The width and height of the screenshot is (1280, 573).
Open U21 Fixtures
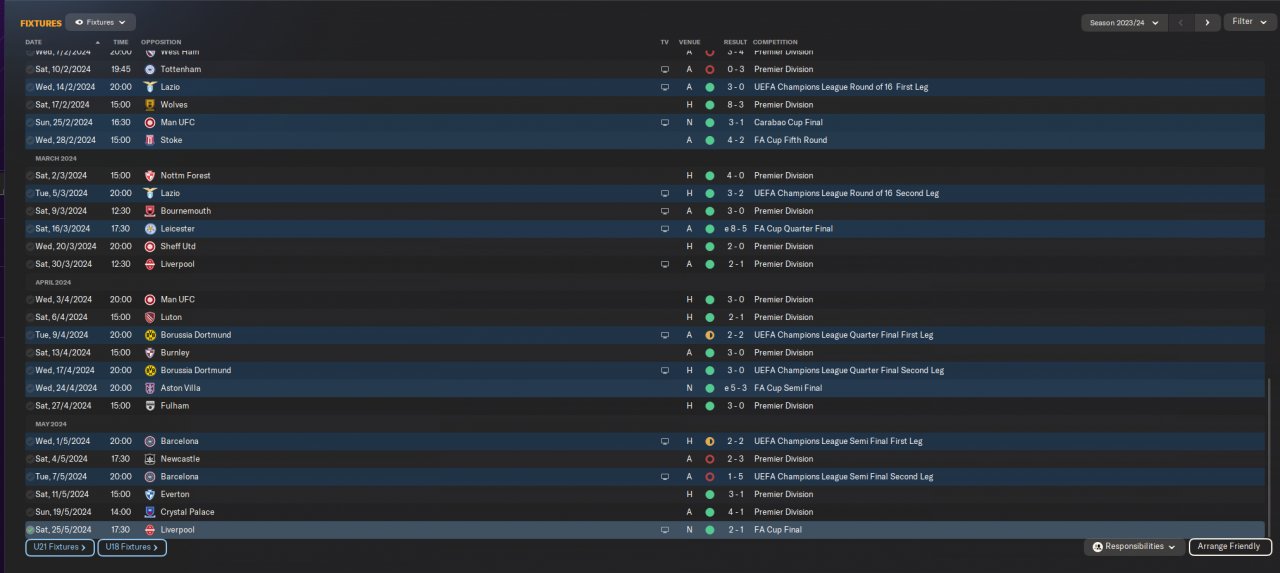(60, 547)
